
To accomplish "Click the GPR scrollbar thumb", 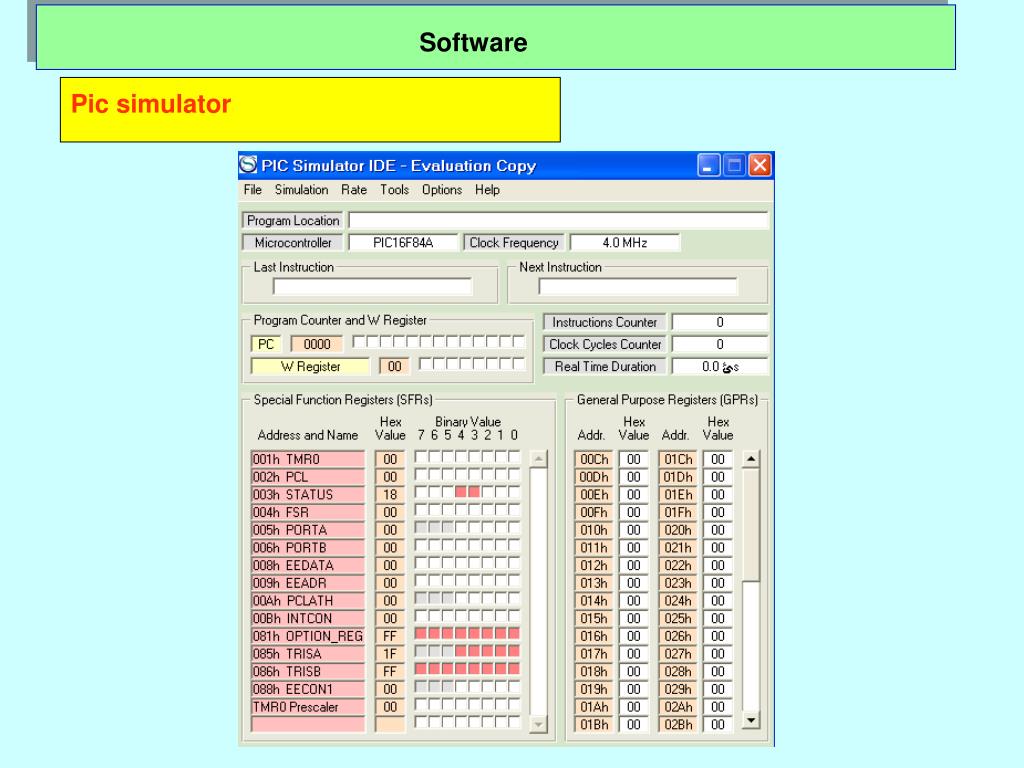I will click(751, 524).
